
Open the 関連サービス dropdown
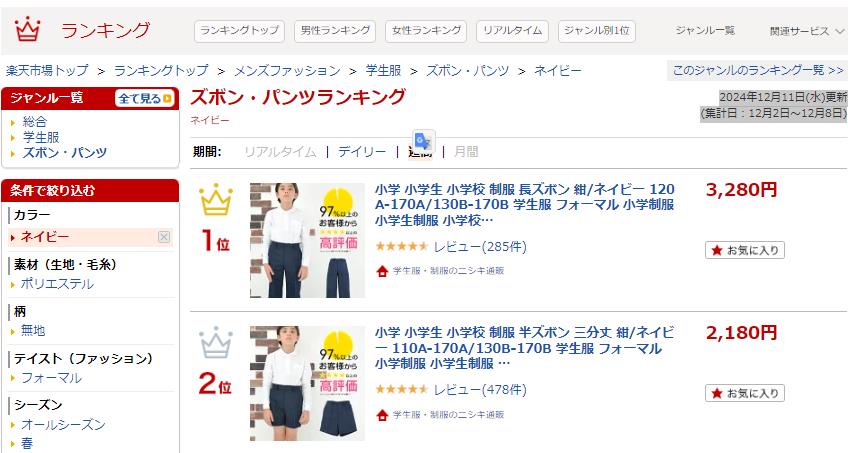806,31
